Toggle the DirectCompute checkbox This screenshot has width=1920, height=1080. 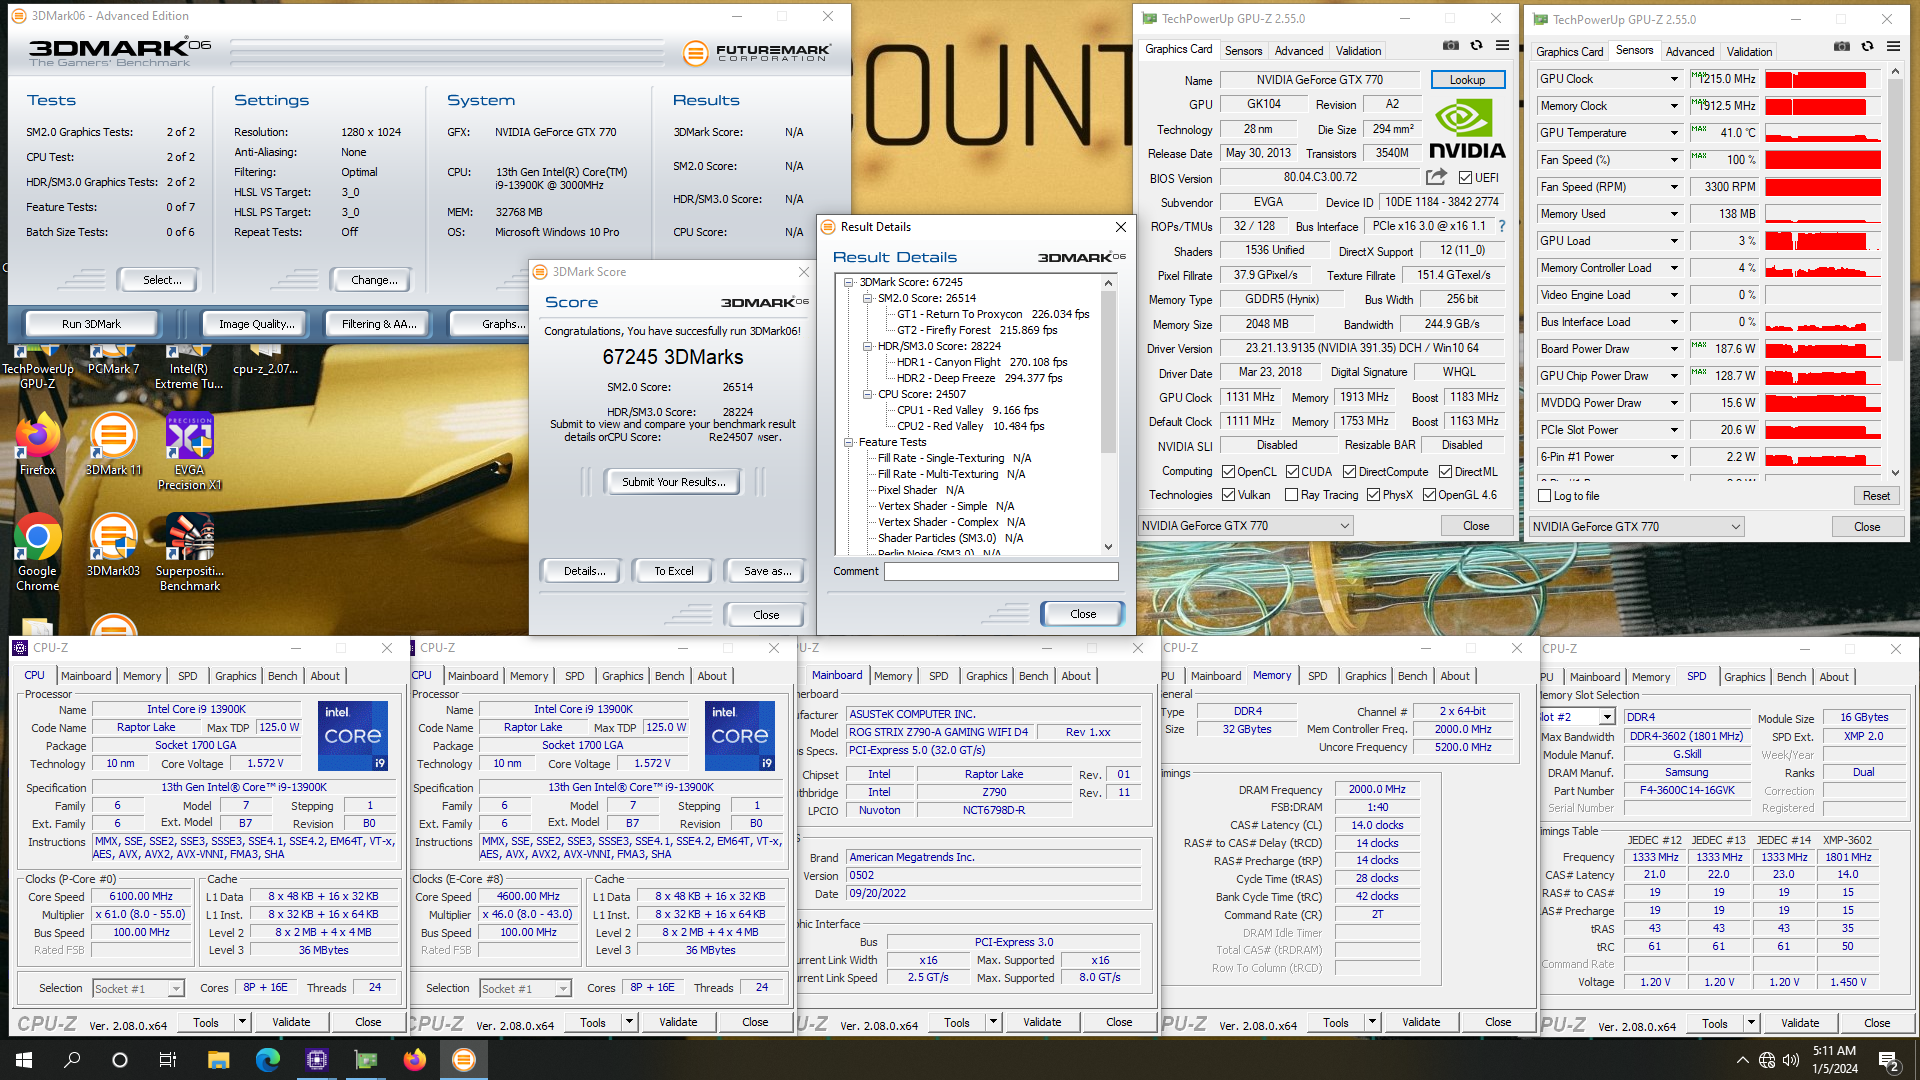1349,472
